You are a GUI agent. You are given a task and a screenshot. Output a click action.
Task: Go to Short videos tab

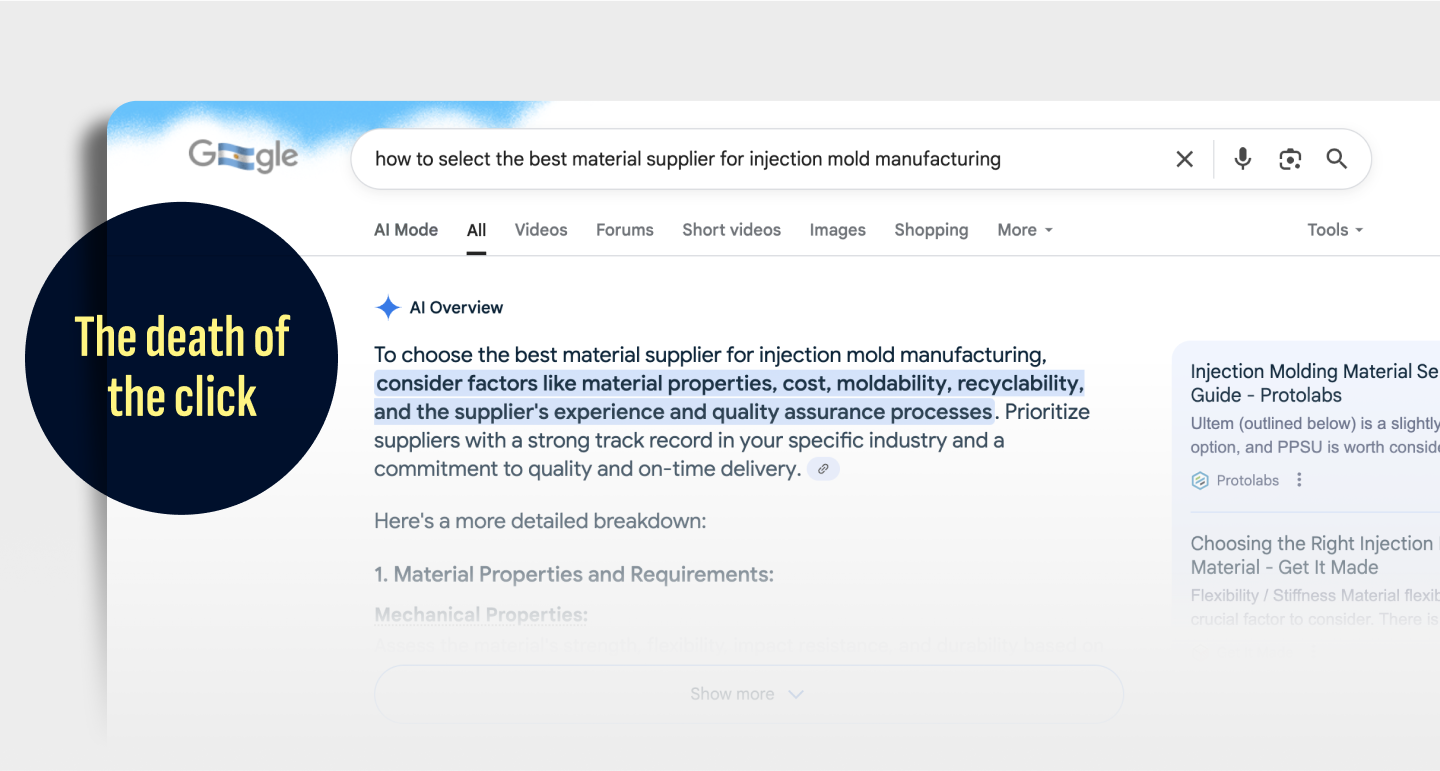pos(731,230)
